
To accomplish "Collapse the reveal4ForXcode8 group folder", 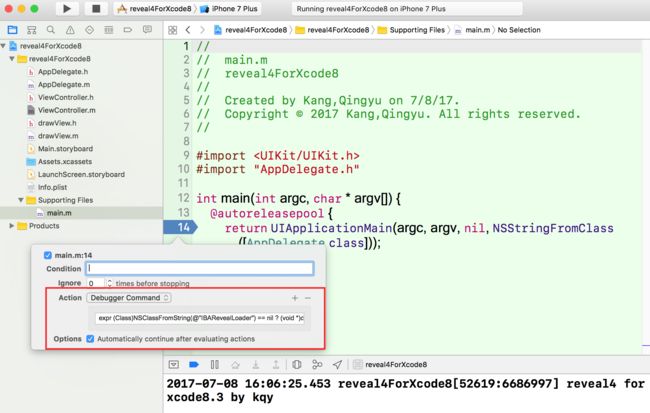I will point(12,58).
